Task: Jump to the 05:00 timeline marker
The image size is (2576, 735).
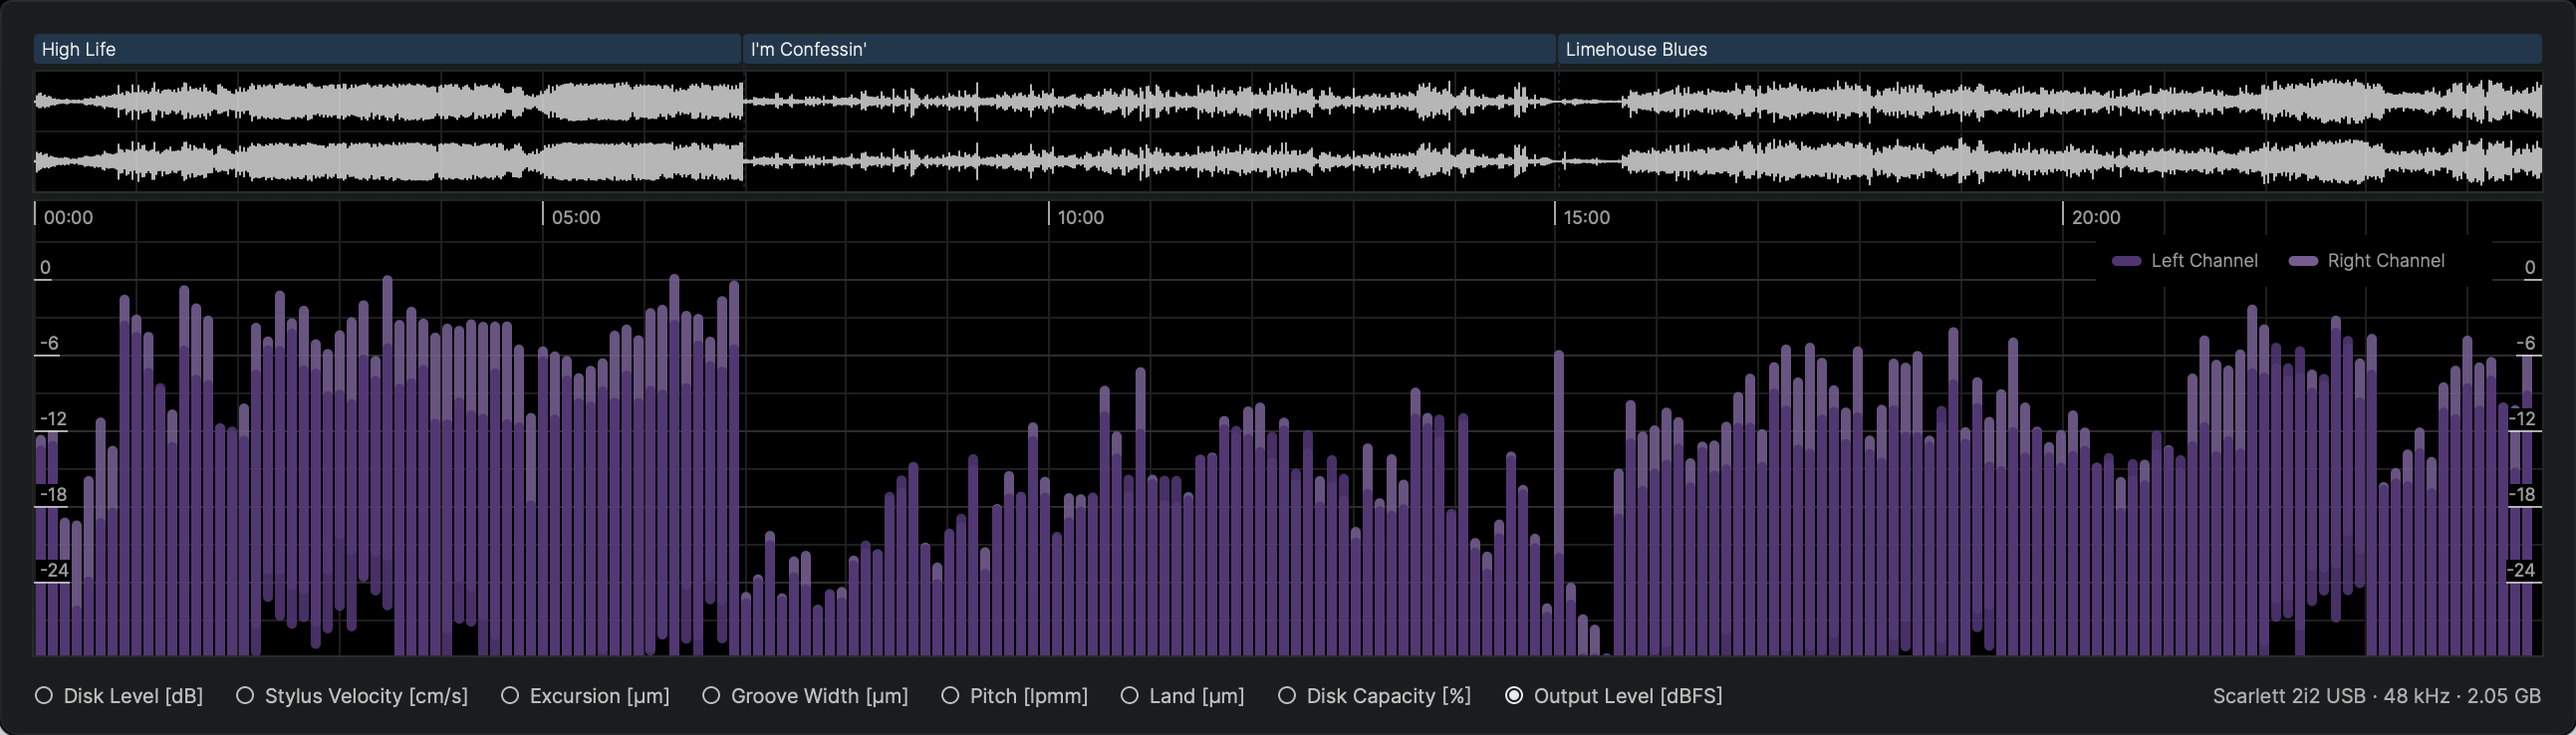Action: pyautogui.click(x=576, y=217)
